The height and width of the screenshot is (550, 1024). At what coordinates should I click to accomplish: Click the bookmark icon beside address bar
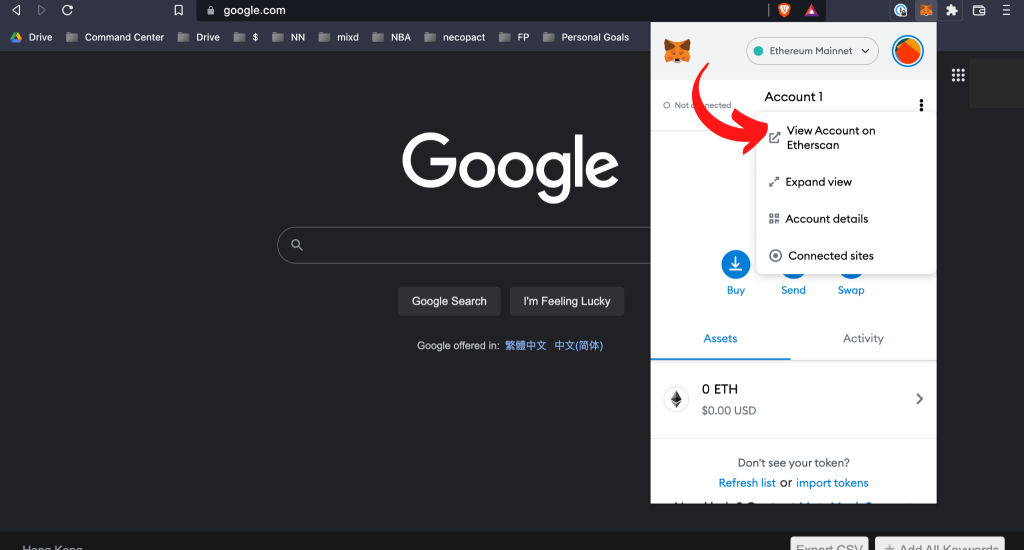pos(178,10)
